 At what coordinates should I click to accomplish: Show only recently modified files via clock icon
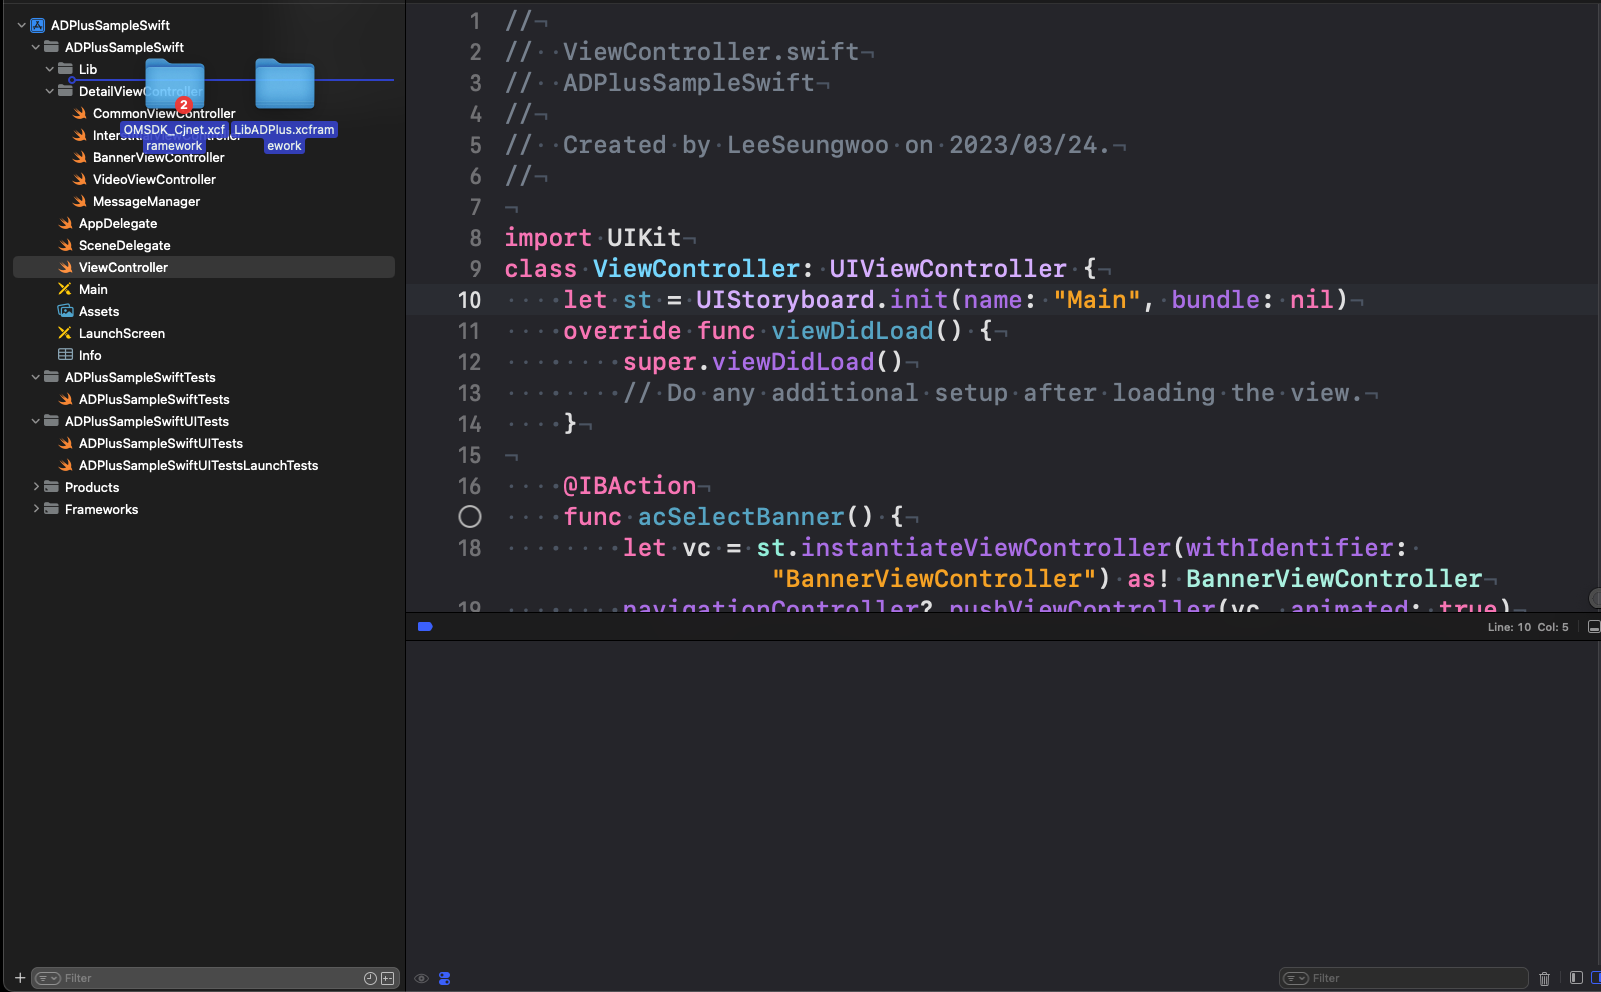tap(370, 978)
